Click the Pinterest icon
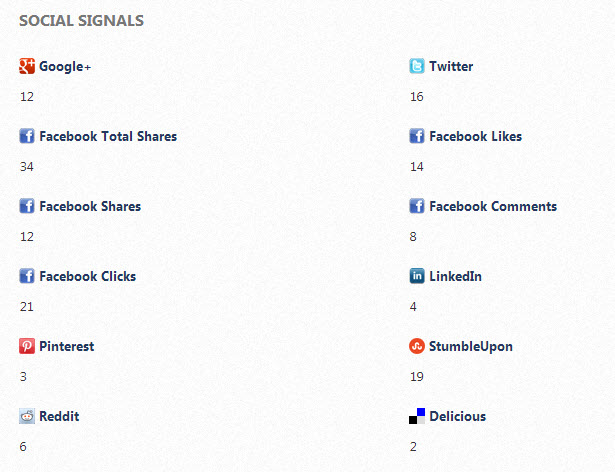 (27, 347)
